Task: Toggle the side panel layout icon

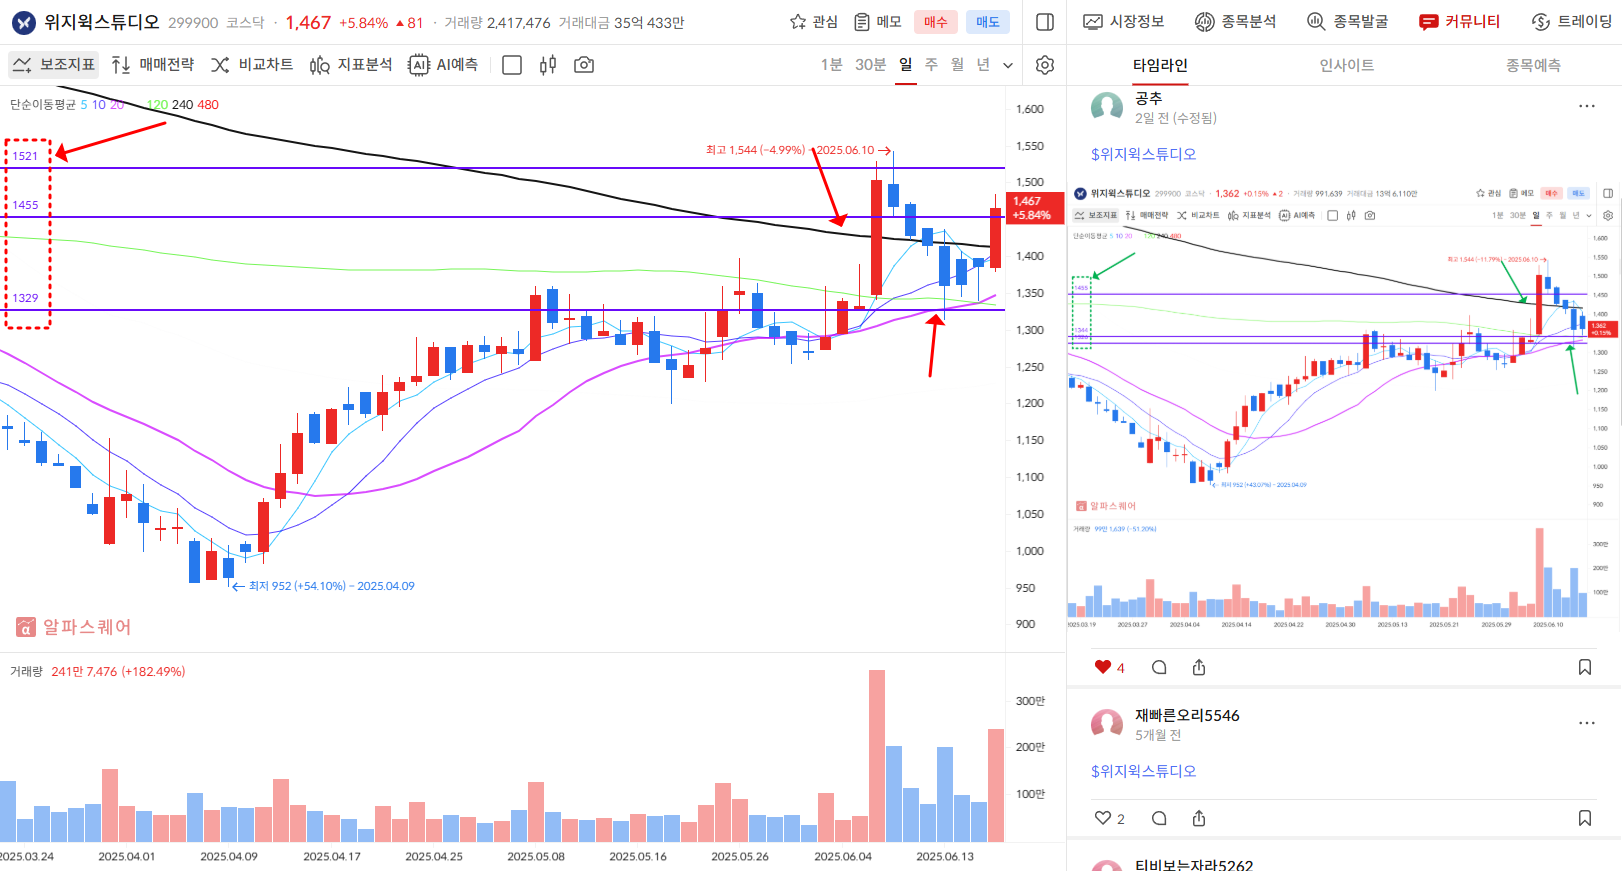Action: click(x=1045, y=22)
